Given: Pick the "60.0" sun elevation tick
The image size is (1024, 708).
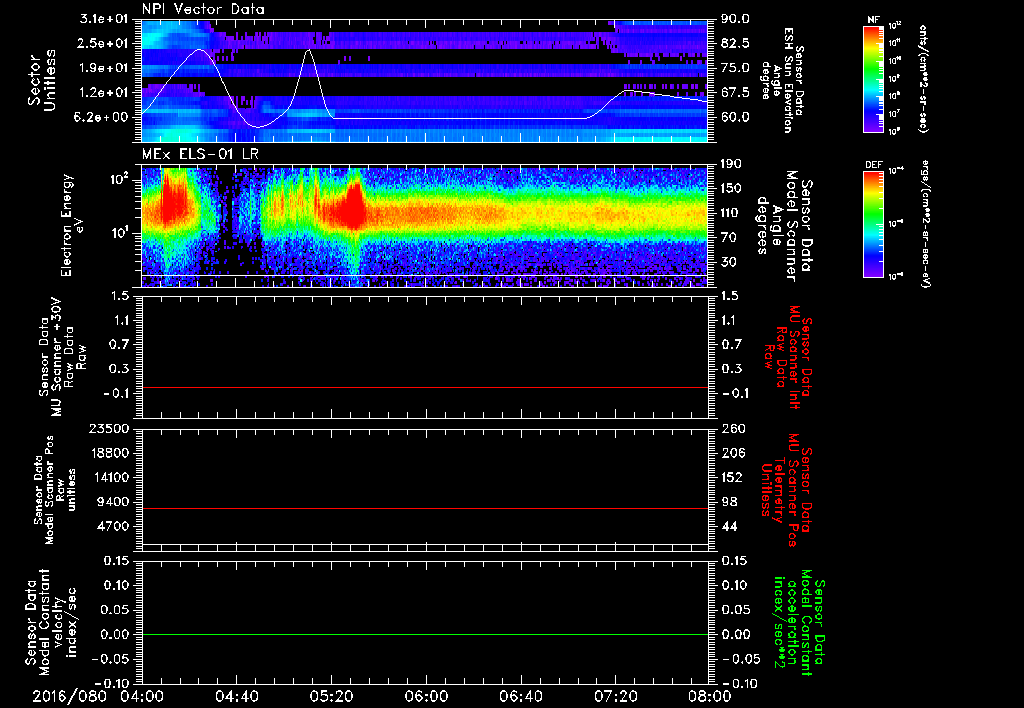Looking at the screenshot, I should coord(735,117).
